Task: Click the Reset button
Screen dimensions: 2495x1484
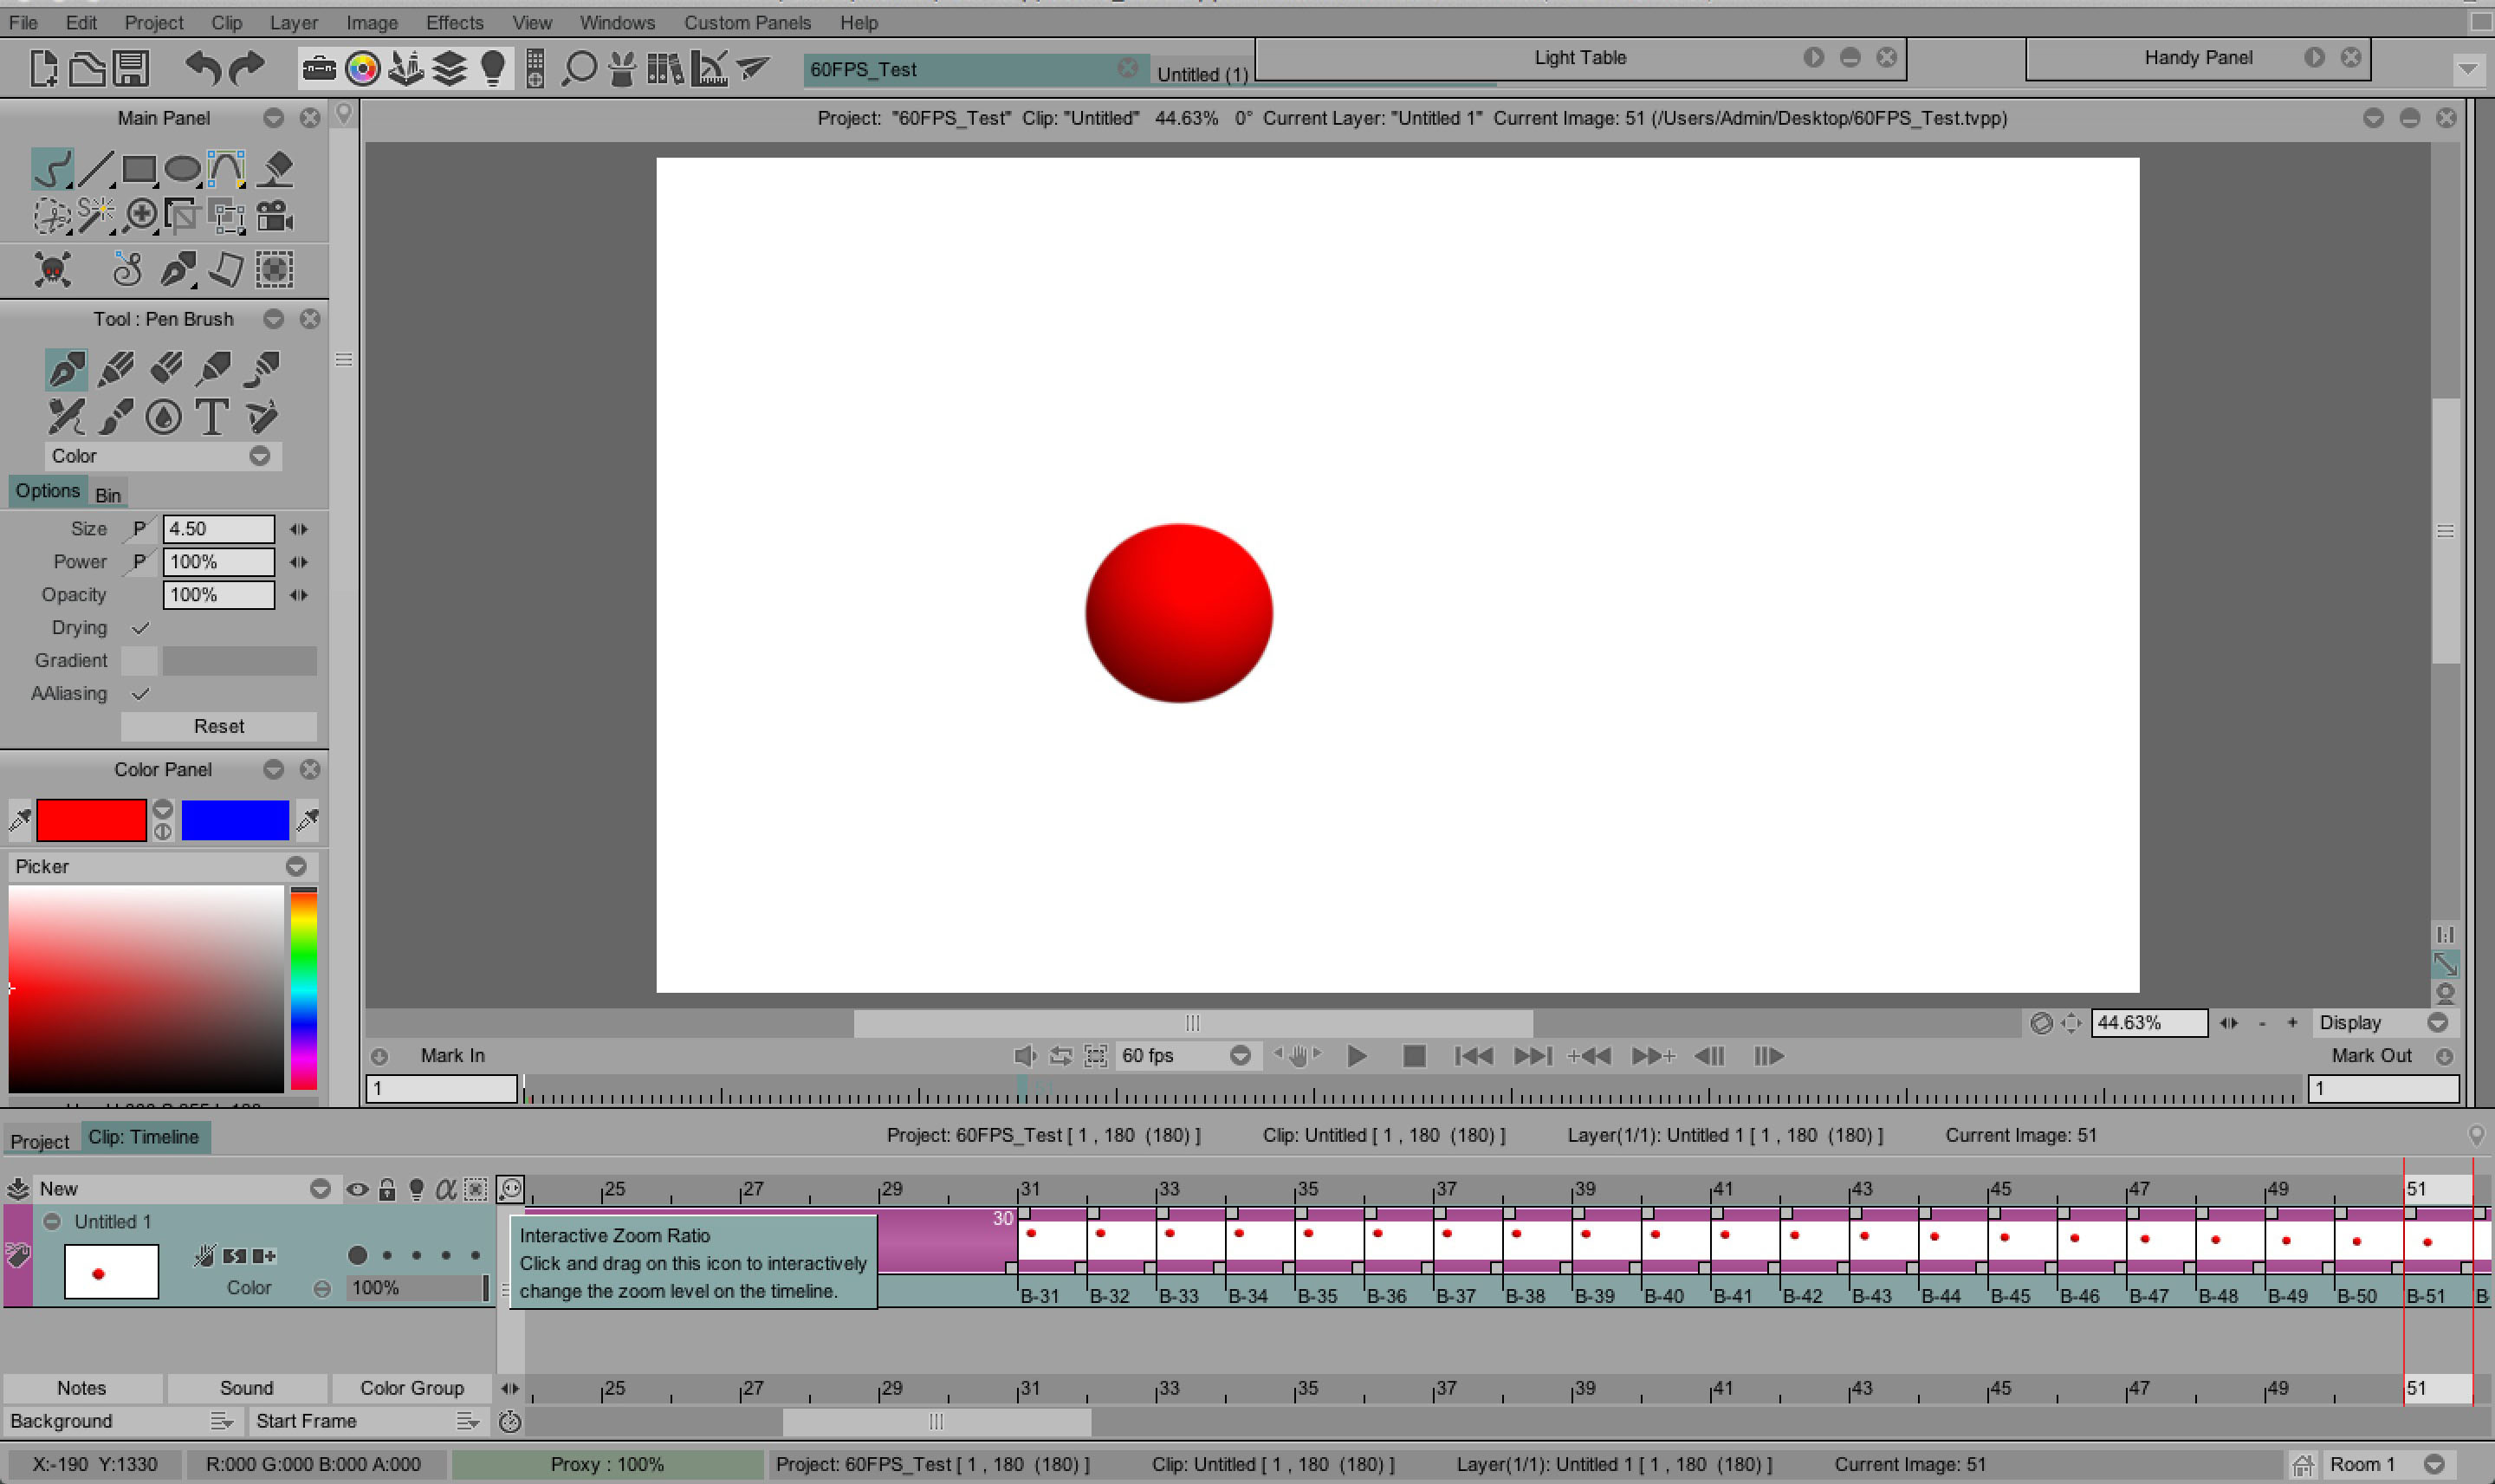Action: coord(219,727)
